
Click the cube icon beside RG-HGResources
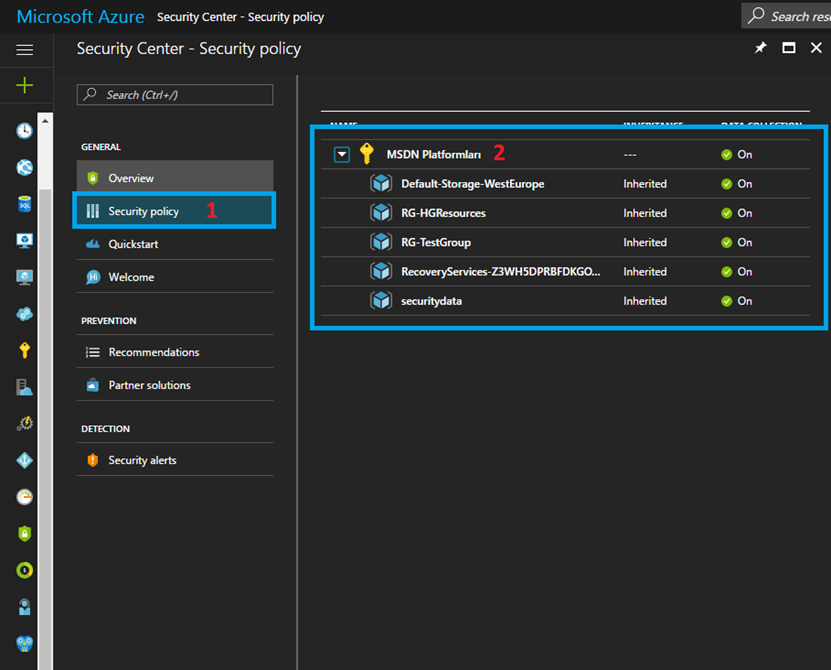tap(381, 213)
